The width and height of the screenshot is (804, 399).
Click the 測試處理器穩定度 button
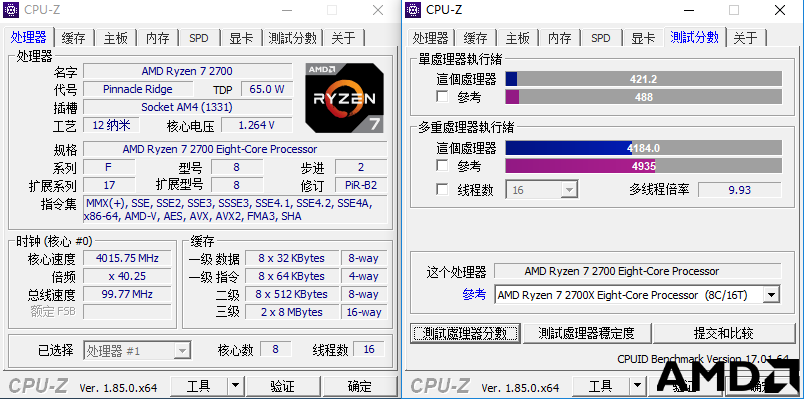pyautogui.click(x=587, y=333)
